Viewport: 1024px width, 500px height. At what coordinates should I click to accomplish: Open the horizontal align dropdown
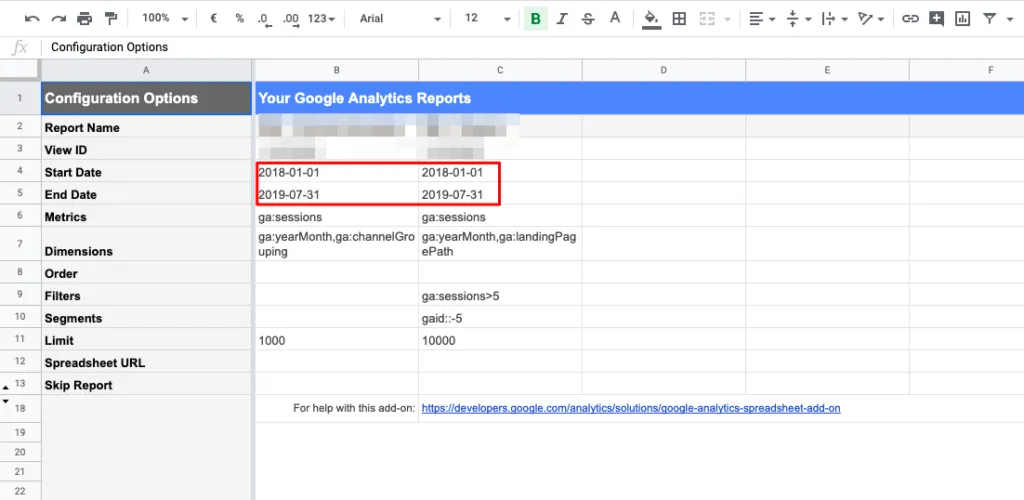pyautogui.click(x=761, y=19)
